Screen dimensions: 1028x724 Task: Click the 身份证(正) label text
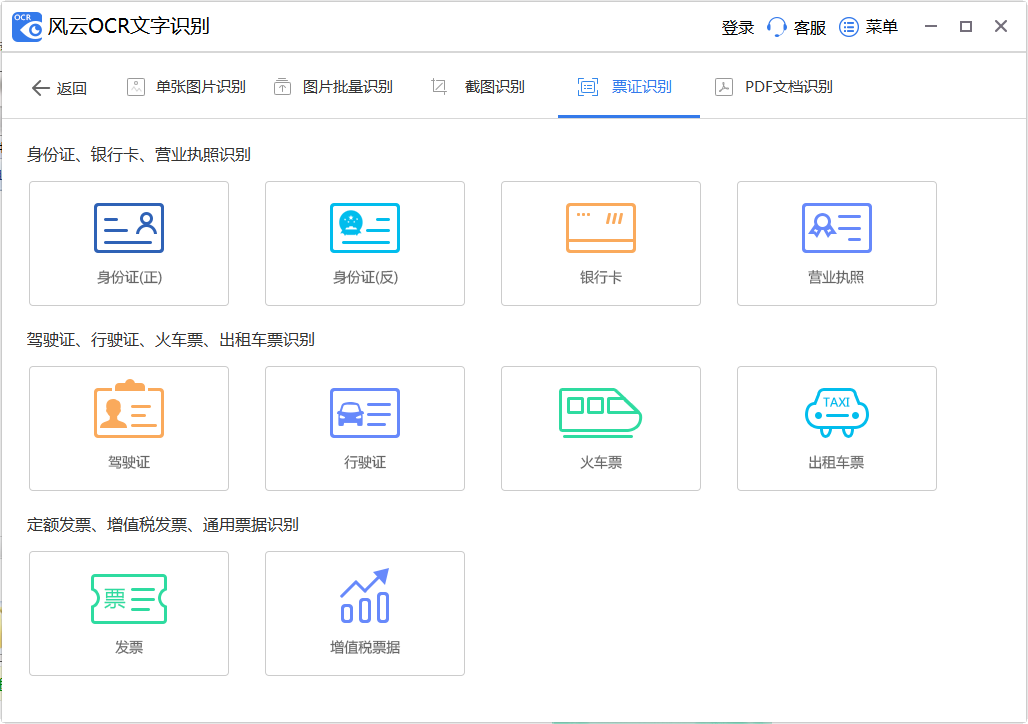[129, 277]
